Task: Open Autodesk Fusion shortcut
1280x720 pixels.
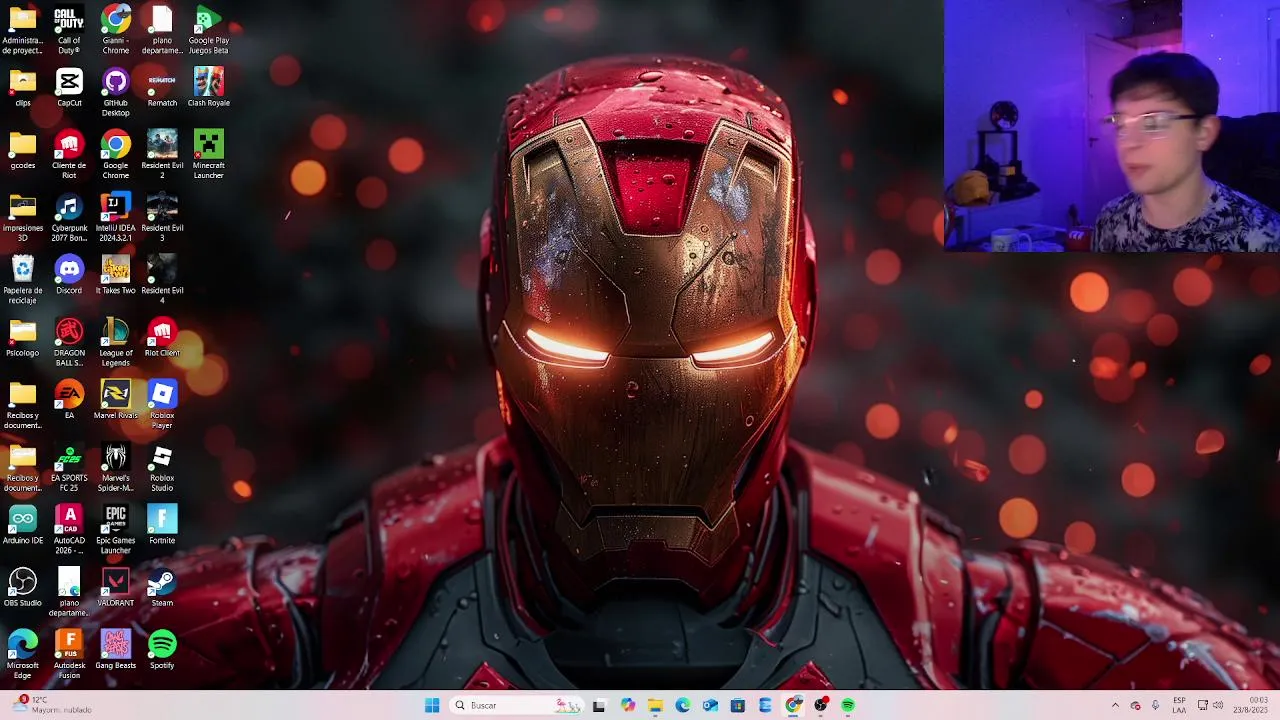Action: [x=69, y=655]
